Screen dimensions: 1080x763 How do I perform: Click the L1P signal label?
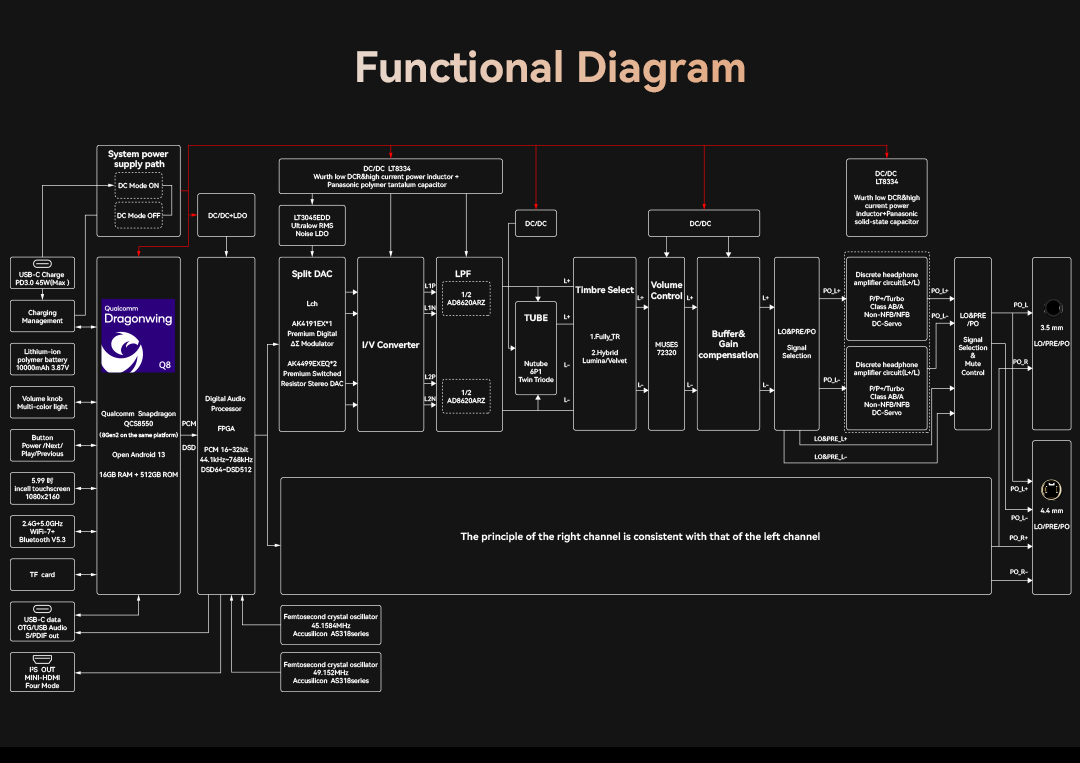pos(430,286)
